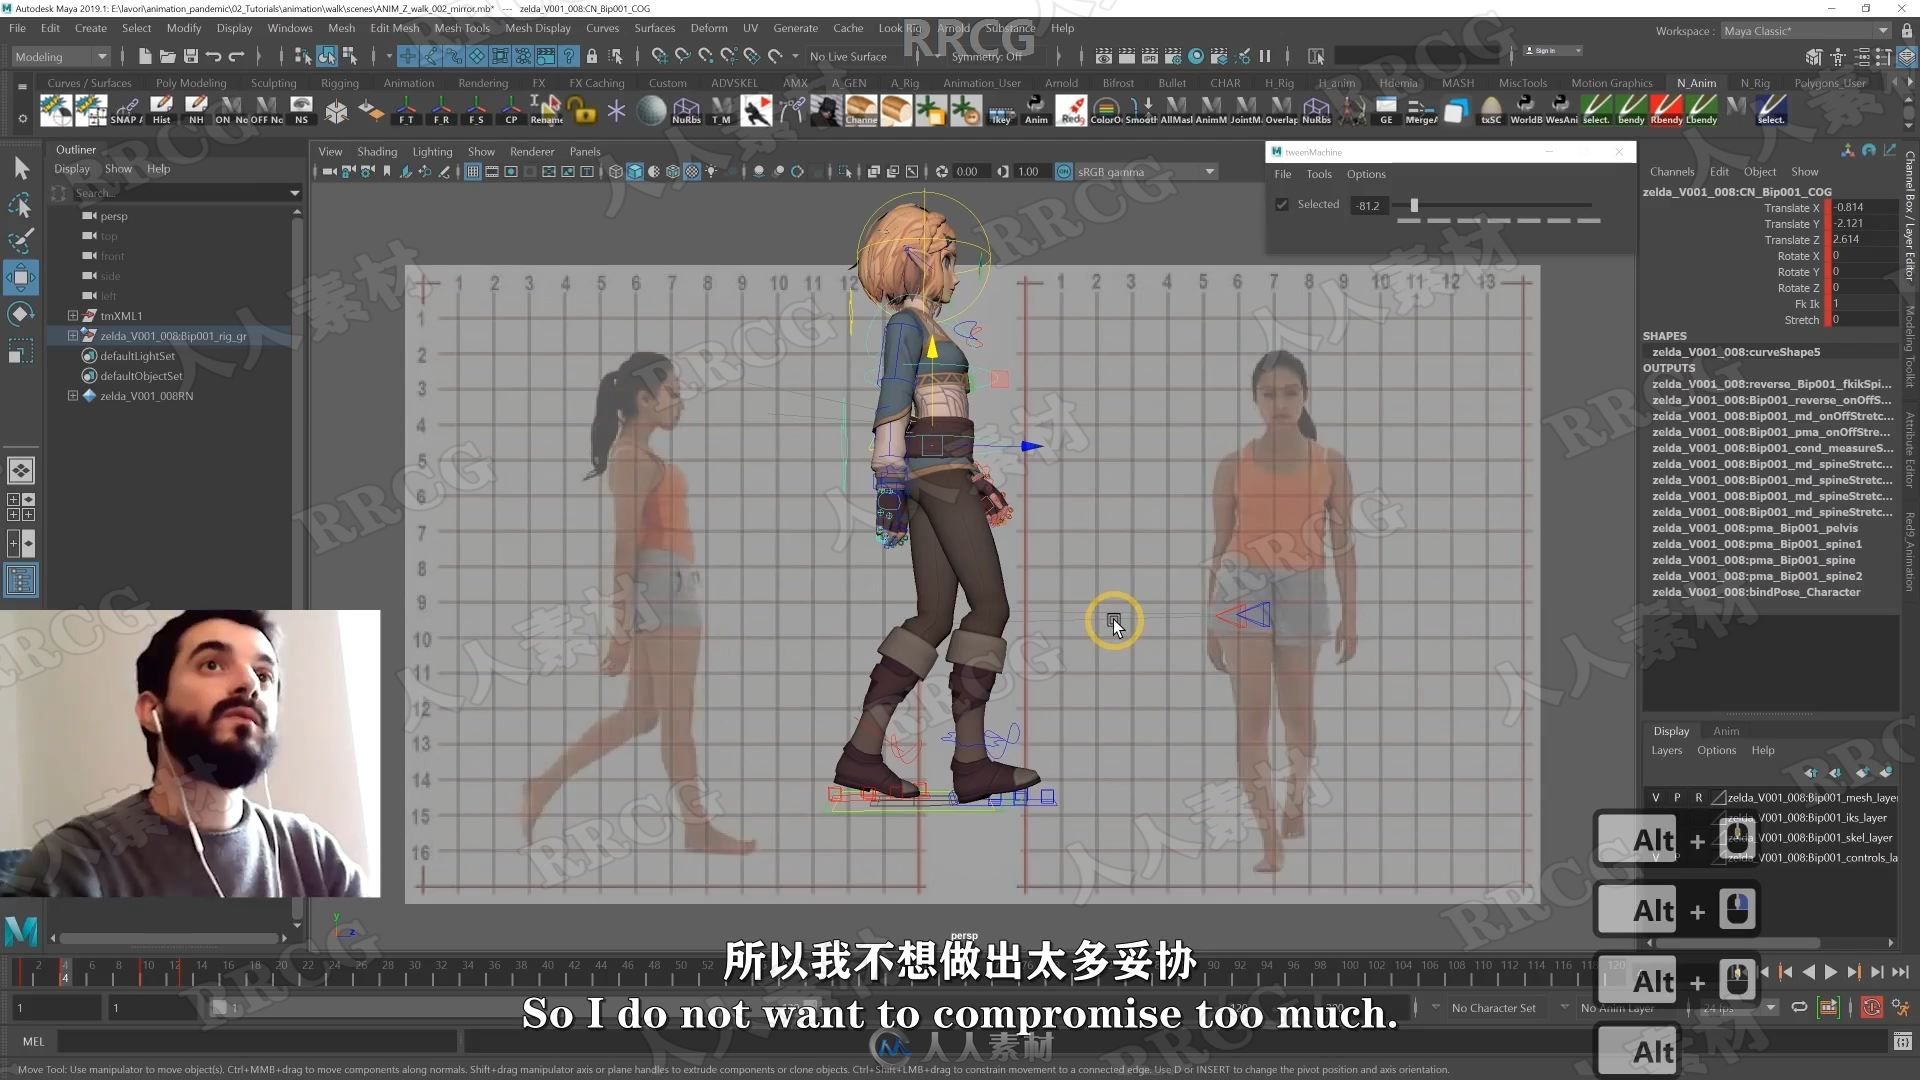Open the Modeling menu set dropdown
This screenshot has height=1080, width=1920.
pyautogui.click(x=60, y=57)
